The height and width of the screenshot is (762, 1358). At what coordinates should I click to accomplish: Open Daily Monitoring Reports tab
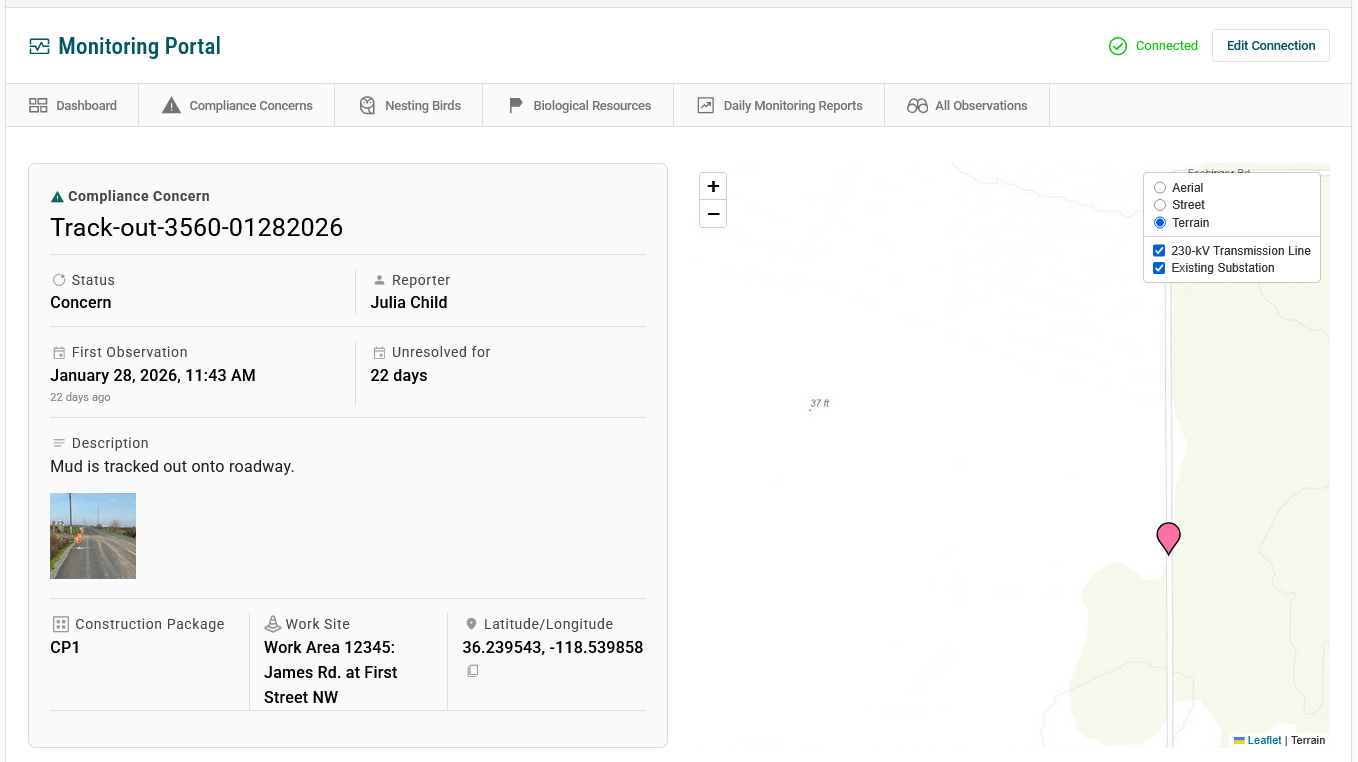pyautogui.click(x=780, y=105)
